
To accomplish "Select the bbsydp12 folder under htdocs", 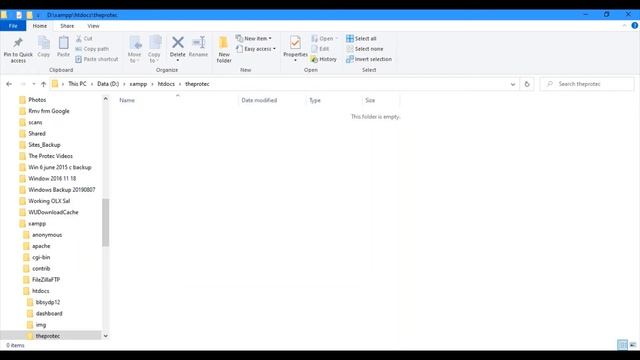I will [48, 302].
